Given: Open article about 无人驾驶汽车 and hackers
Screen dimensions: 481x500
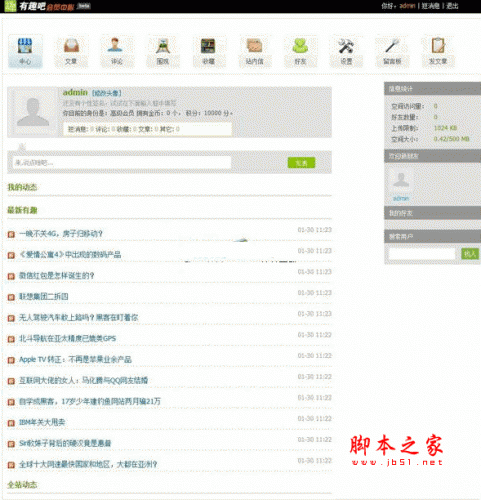Looking at the screenshot, I should tap(79, 318).
